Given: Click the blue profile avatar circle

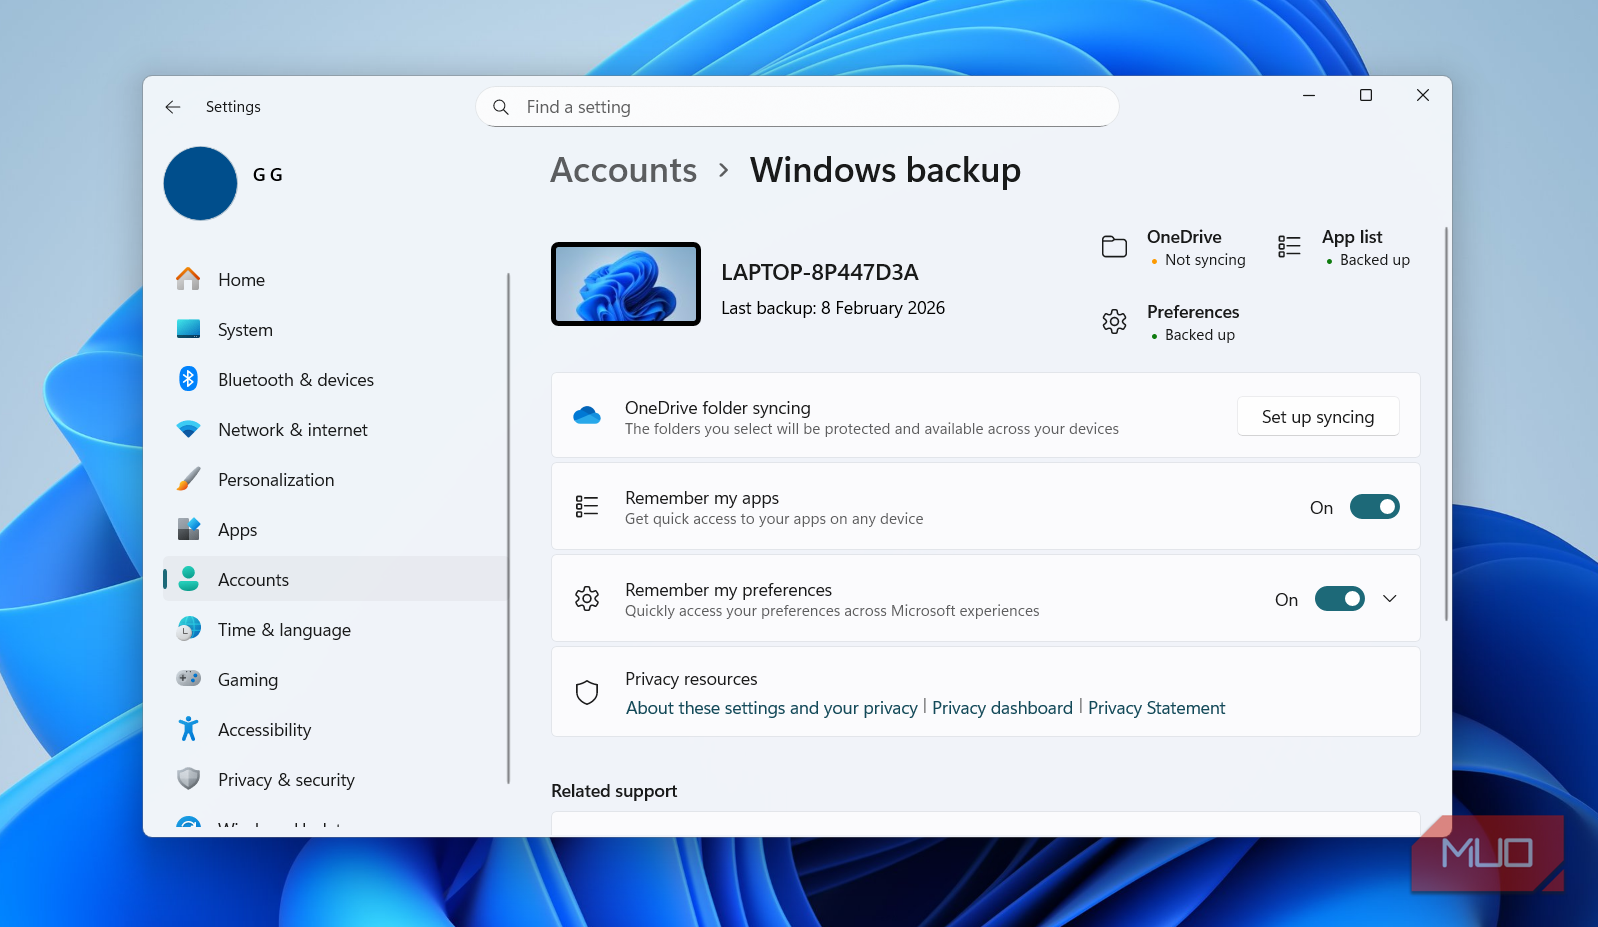Looking at the screenshot, I should click(x=200, y=184).
